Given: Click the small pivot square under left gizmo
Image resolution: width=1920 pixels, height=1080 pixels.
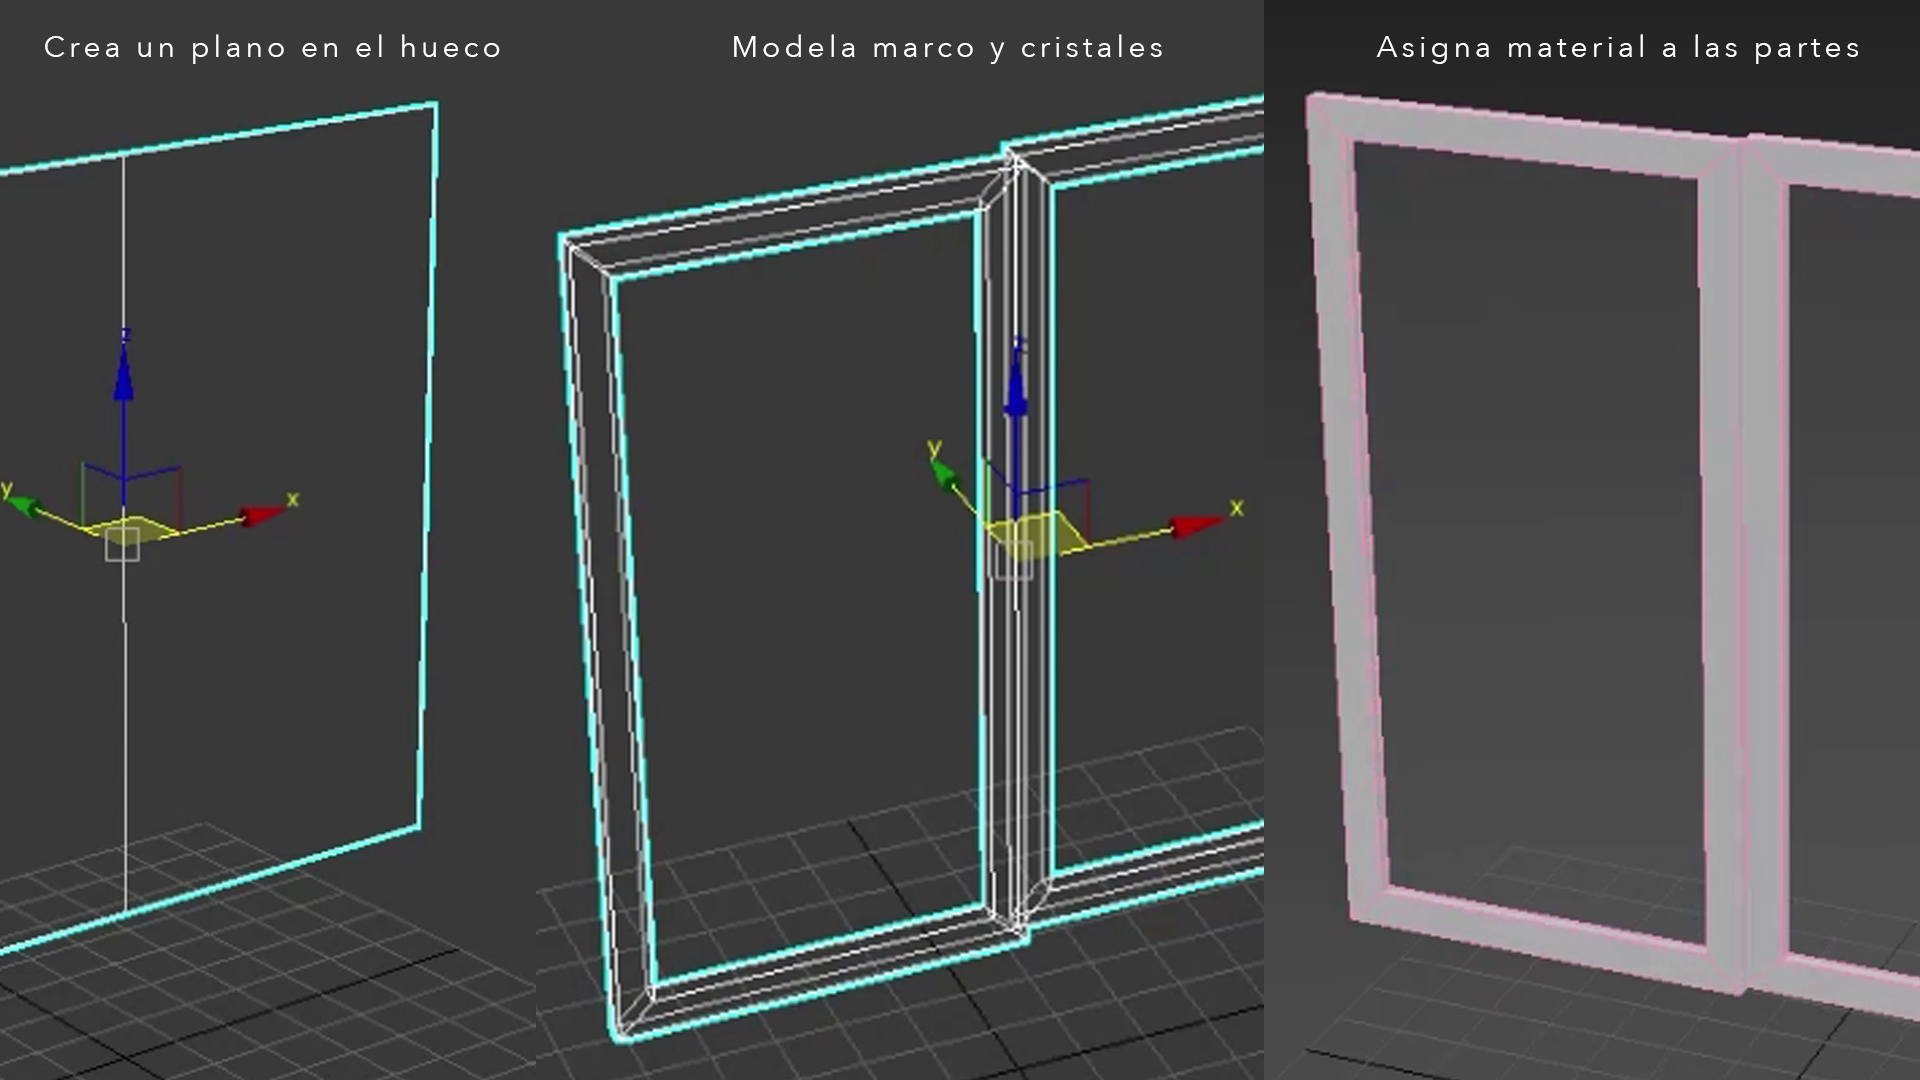Looking at the screenshot, I should [x=122, y=545].
